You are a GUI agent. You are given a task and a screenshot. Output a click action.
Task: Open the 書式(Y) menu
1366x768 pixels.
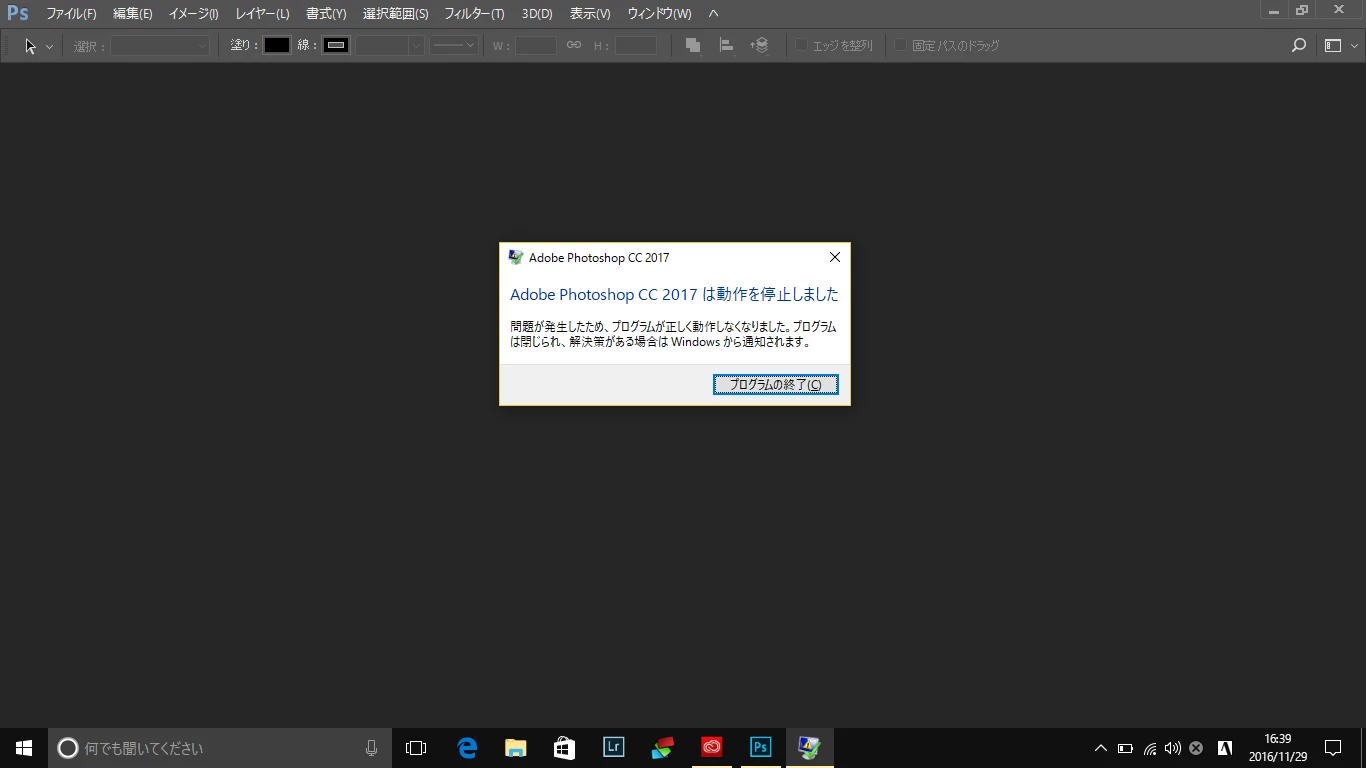coord(326,14)
